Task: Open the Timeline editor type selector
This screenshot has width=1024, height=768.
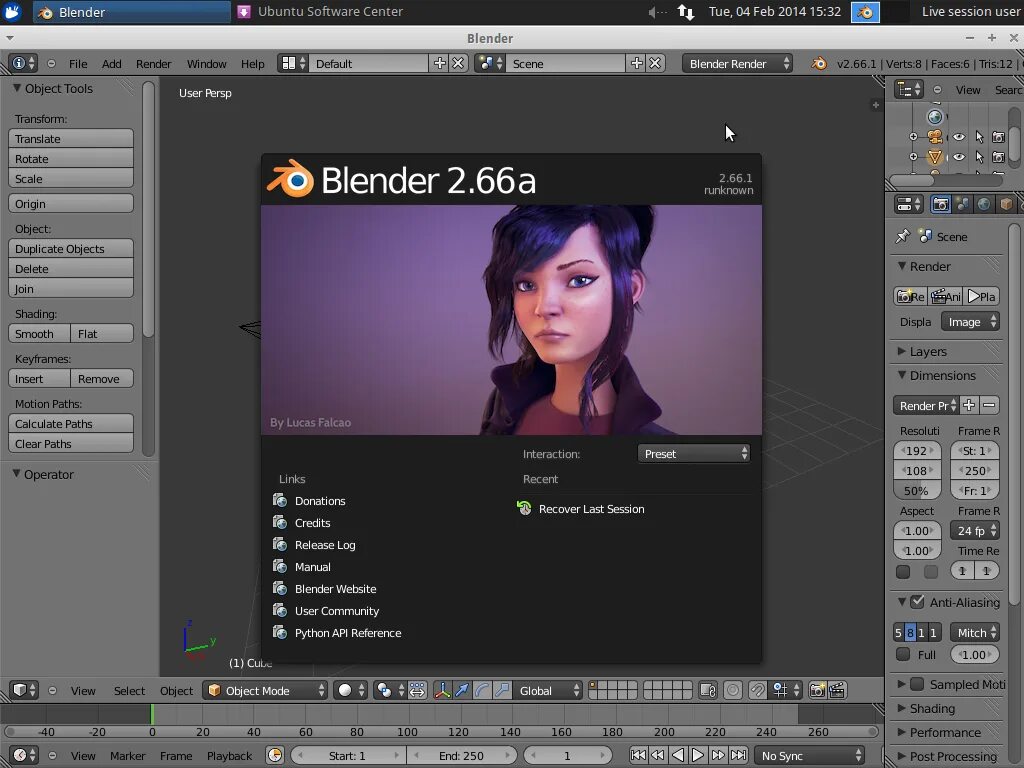Action: pos(24,756)
